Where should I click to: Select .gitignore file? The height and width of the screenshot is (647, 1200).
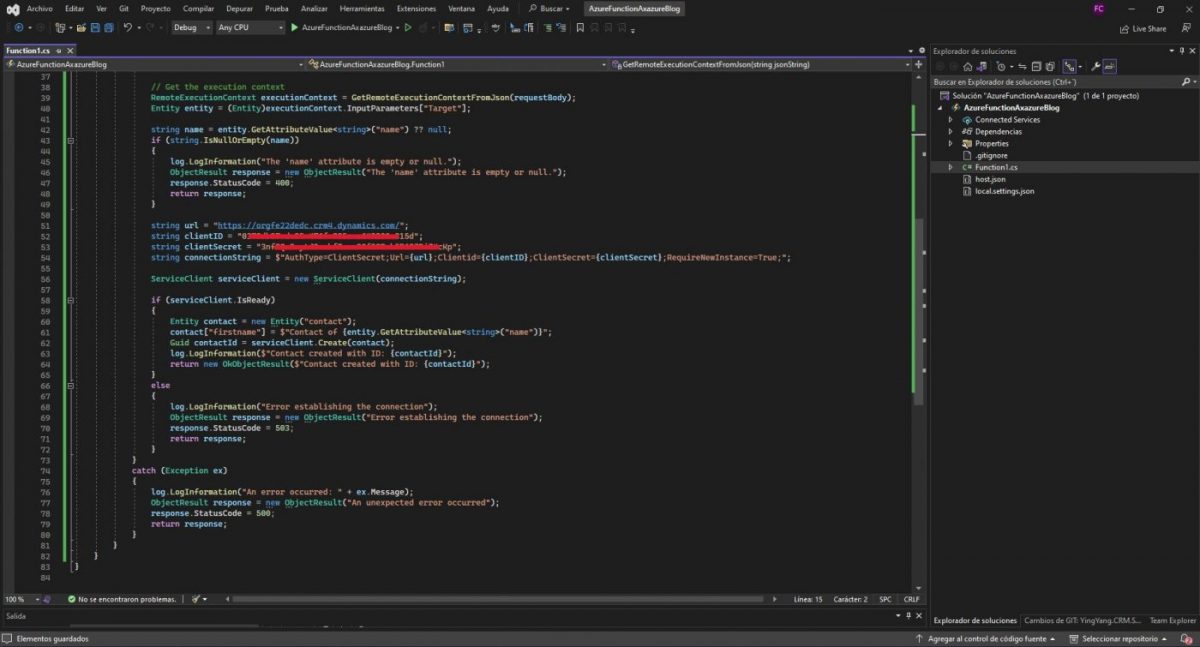coord(987,156)
